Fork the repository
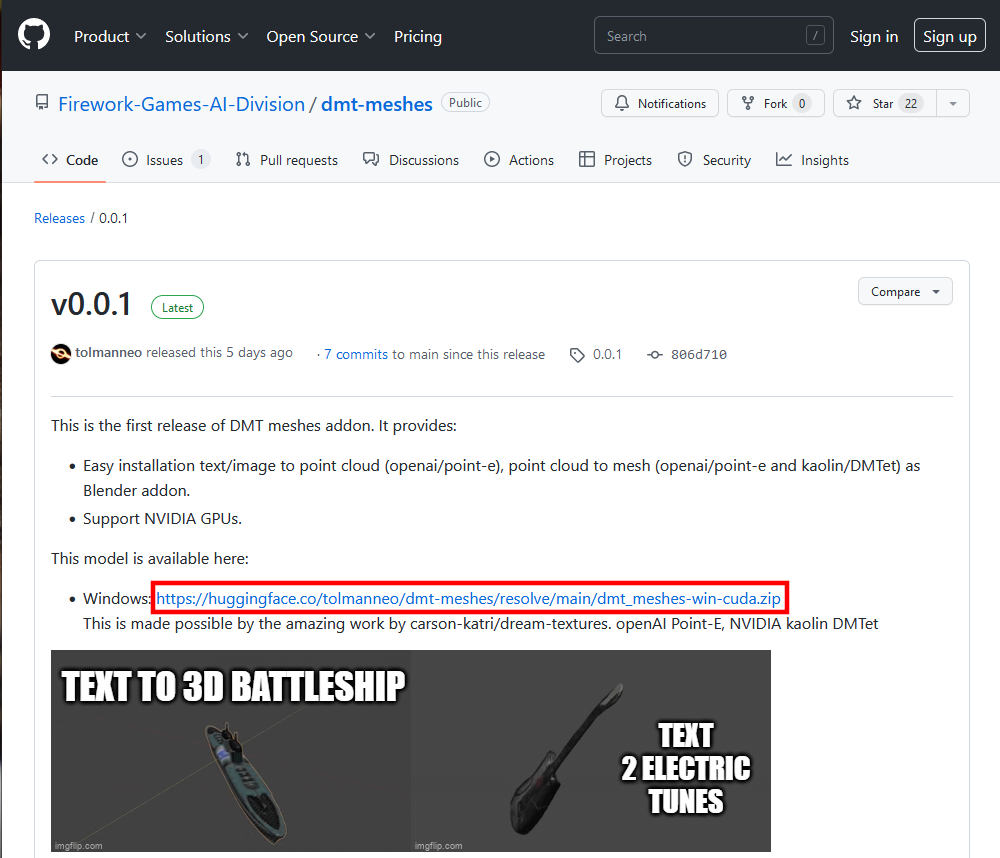1000x858 pixels. click(x=776, y=103)
